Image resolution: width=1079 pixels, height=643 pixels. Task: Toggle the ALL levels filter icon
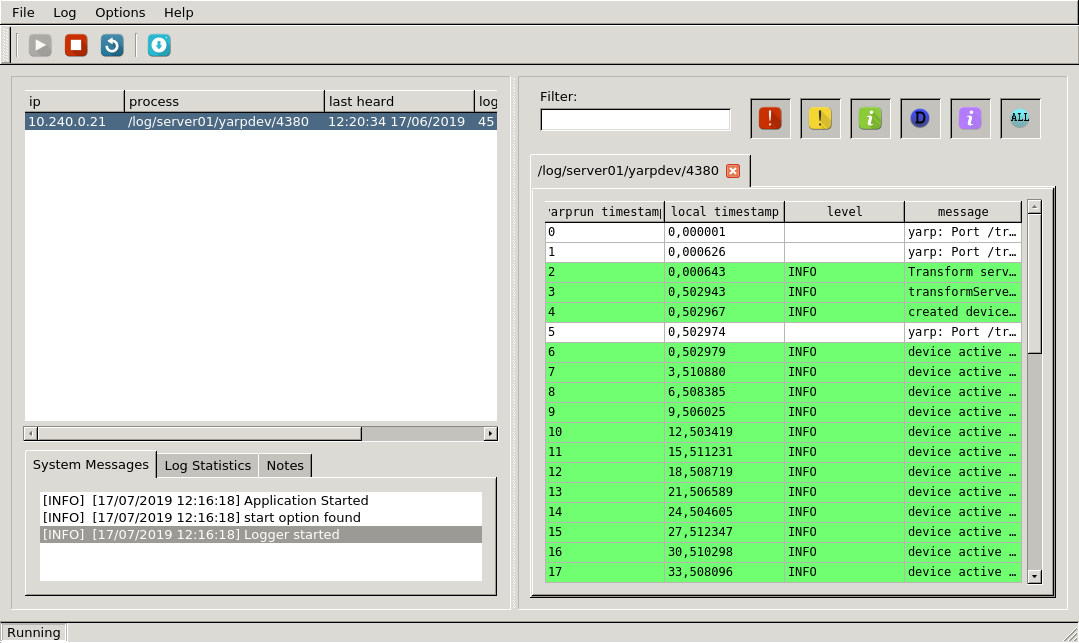coord(1021,118)
